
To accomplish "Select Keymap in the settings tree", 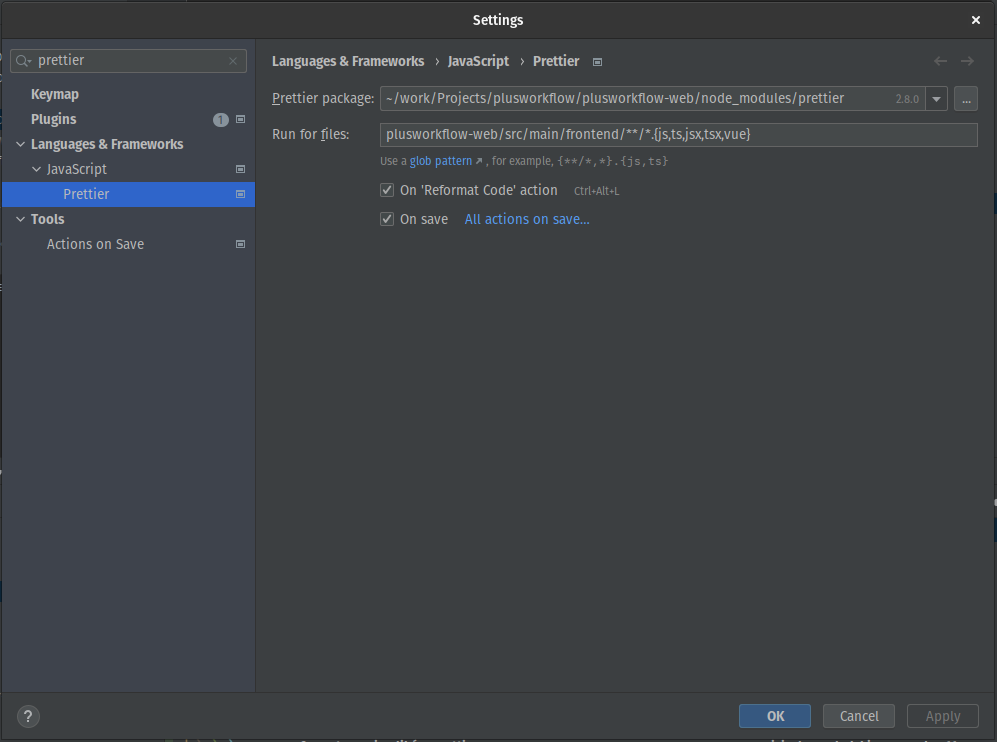I will [x=55, y=94].
